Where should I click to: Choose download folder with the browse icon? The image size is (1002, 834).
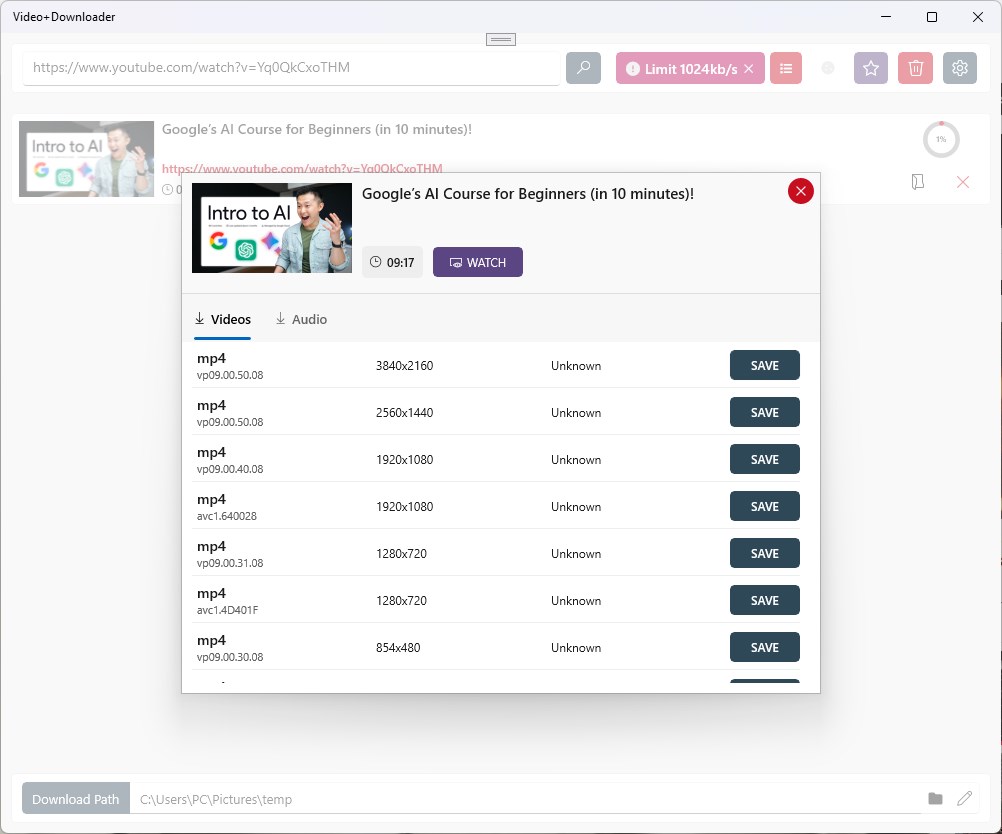tap(935, 798)
